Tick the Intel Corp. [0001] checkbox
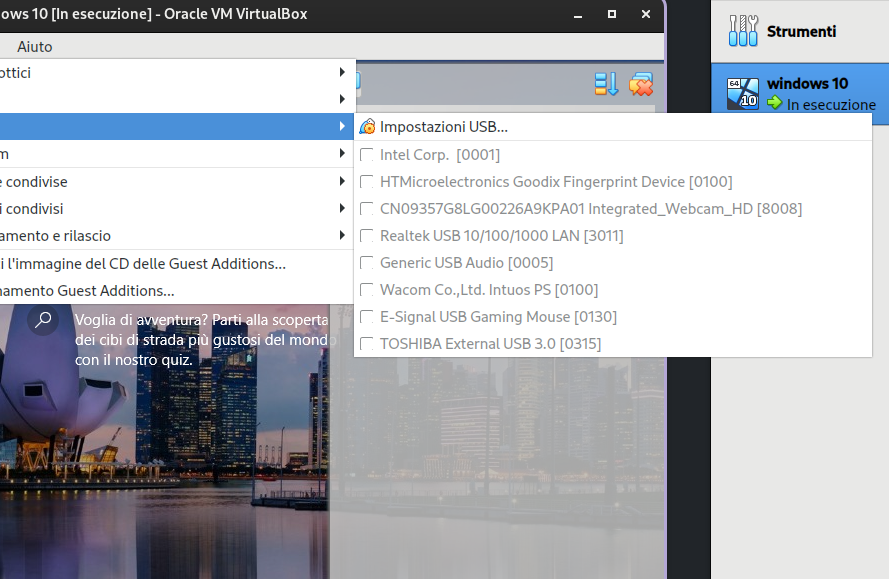Screen dimensions: 889x579 click(x=367, y=155)
